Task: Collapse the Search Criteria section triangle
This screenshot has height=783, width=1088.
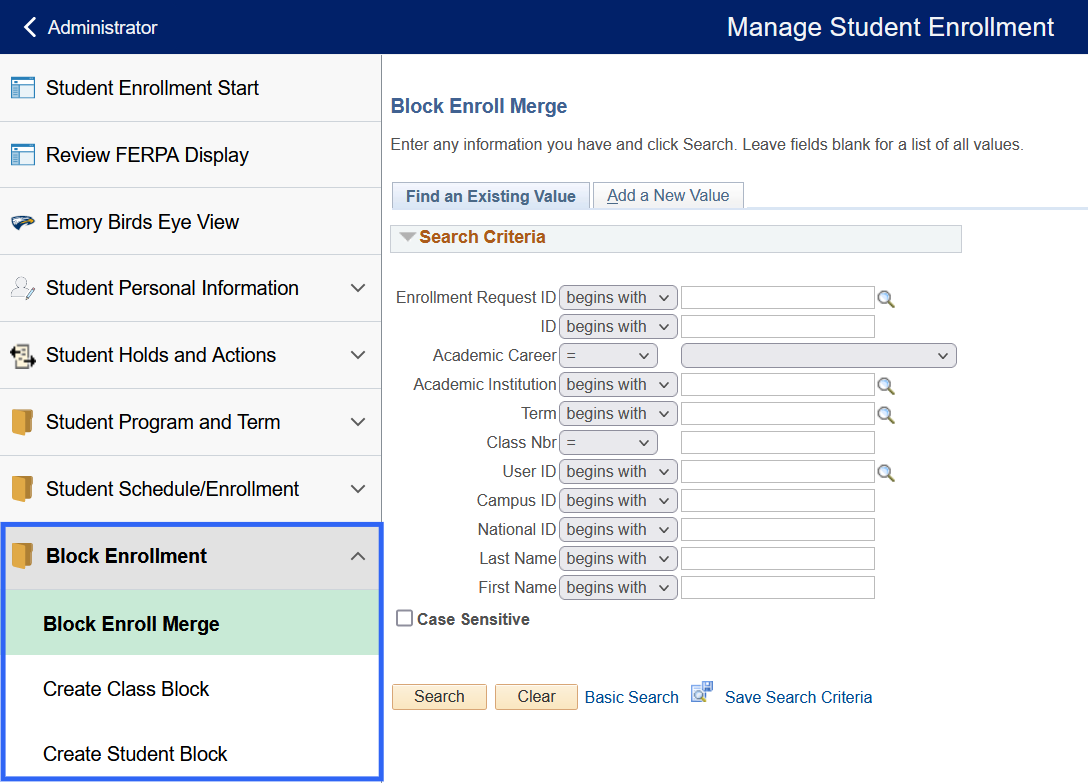Action: 407,238
